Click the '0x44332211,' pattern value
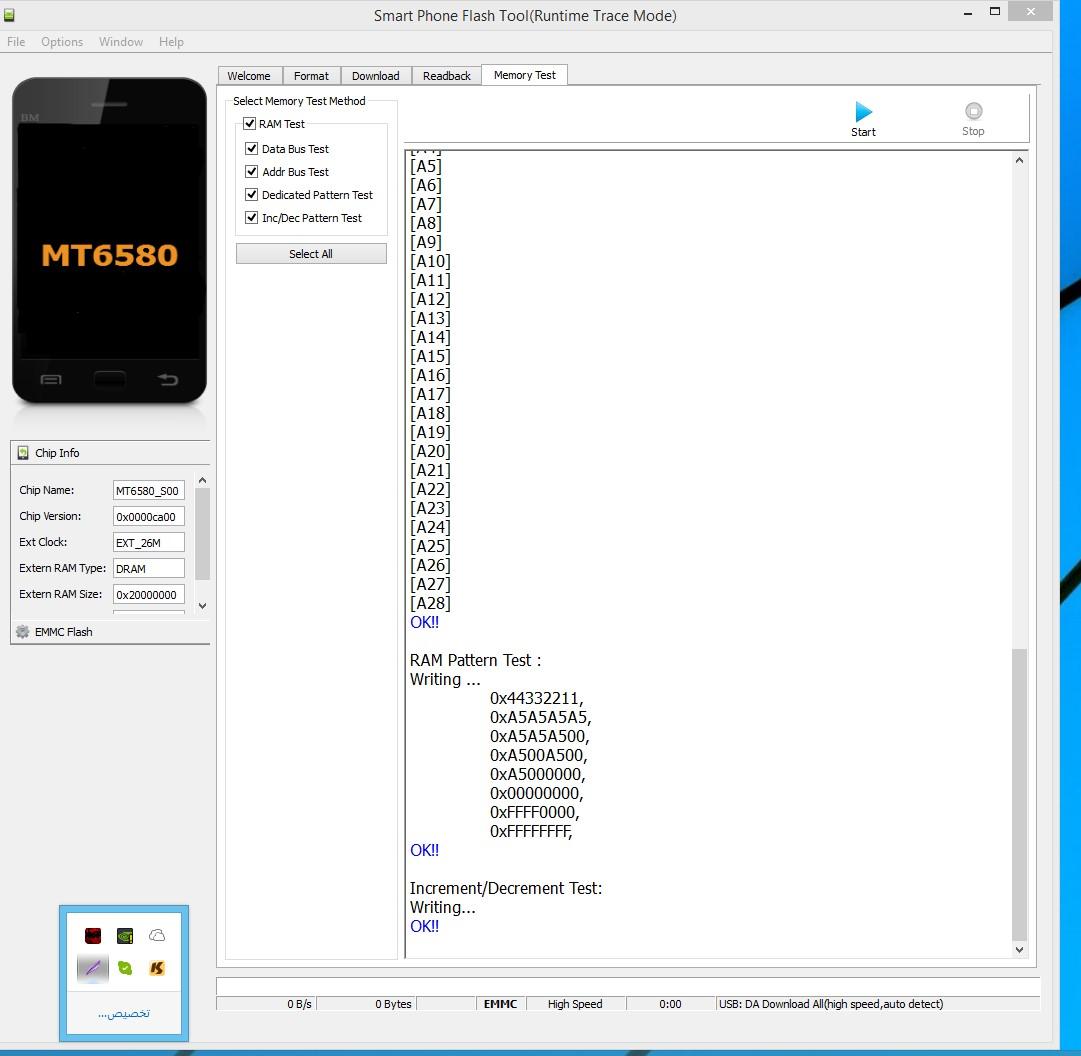1081x1056 pixels. tap(537, 698)
